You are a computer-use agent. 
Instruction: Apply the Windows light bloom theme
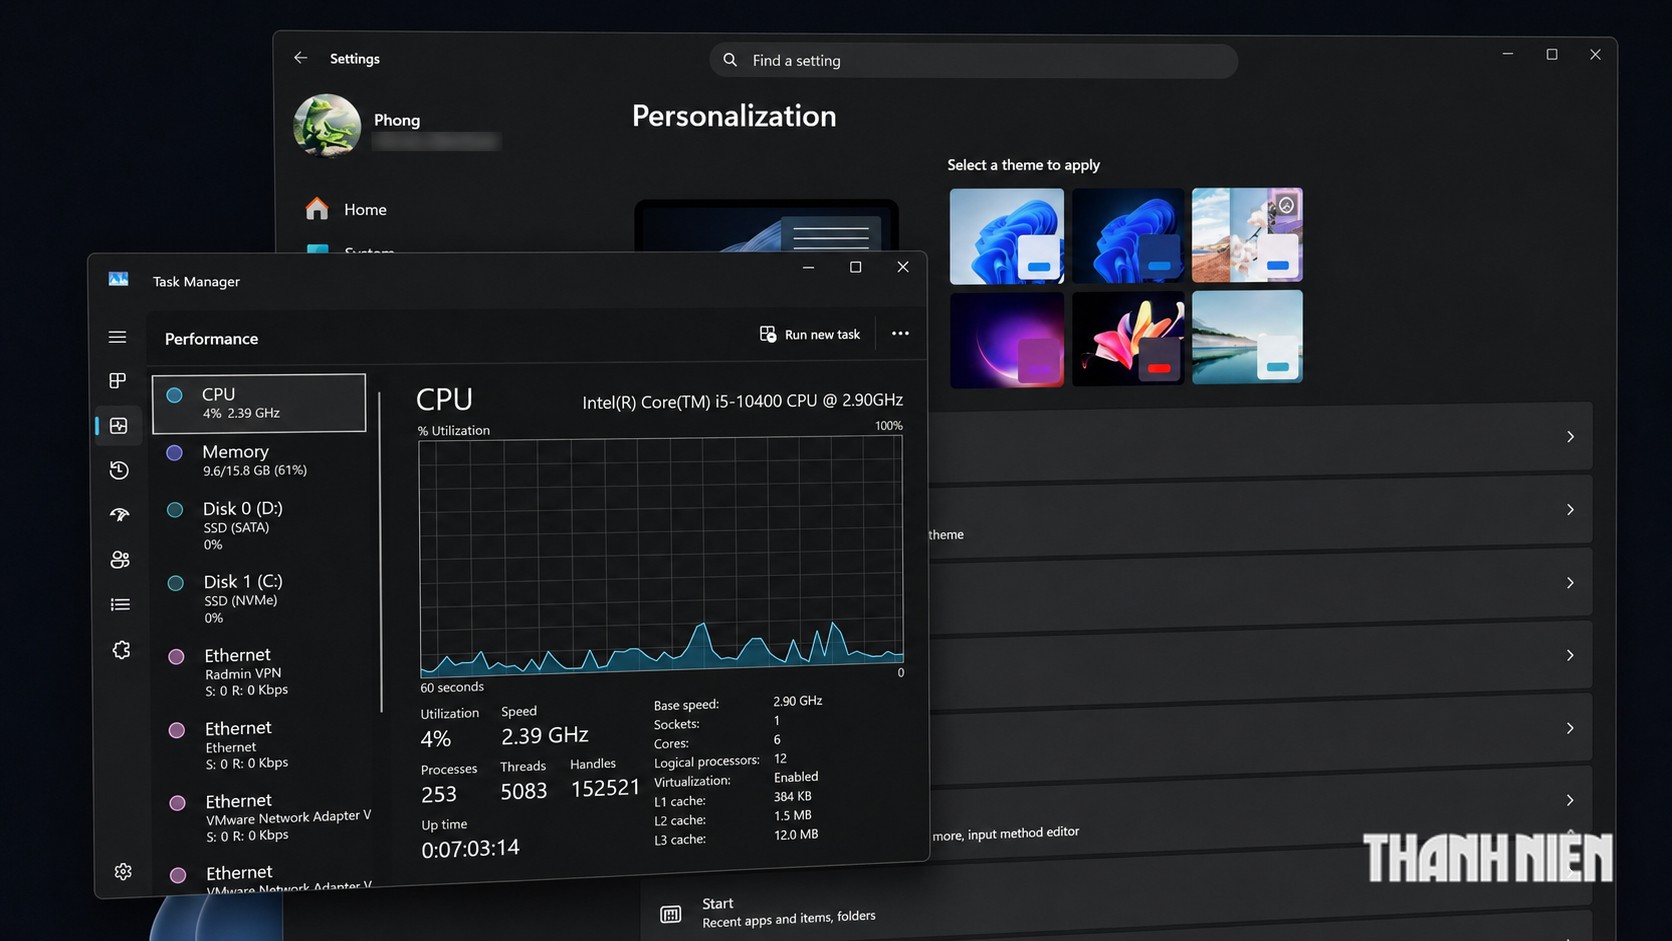coord(1007,236)
